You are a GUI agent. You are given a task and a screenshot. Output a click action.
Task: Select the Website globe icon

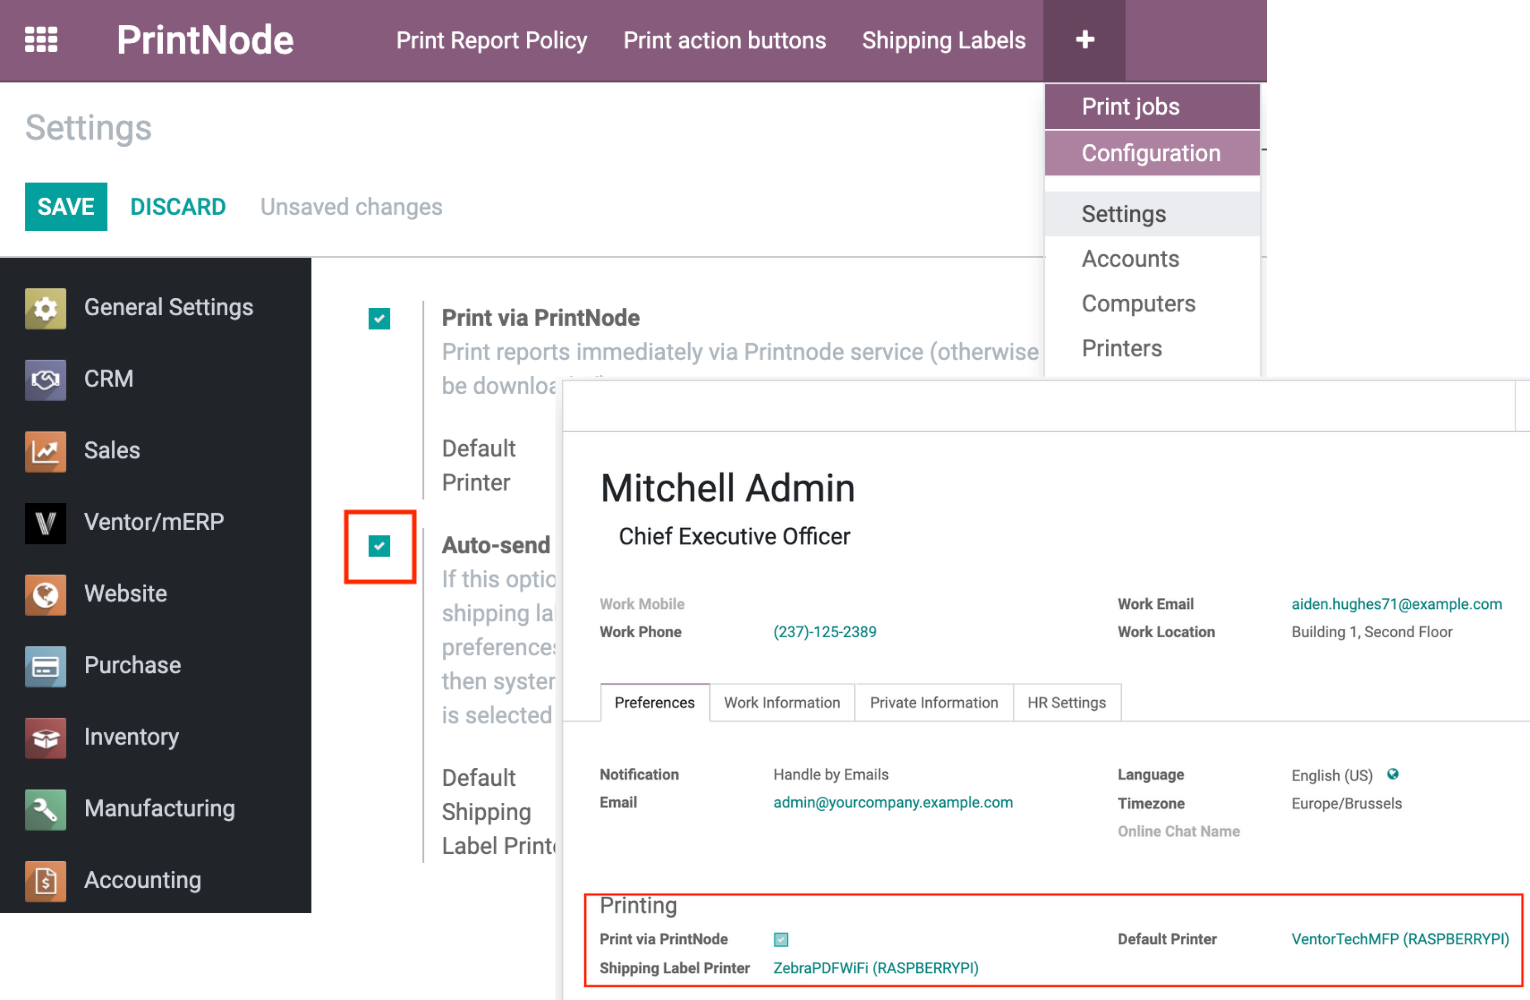coord(45,594)
